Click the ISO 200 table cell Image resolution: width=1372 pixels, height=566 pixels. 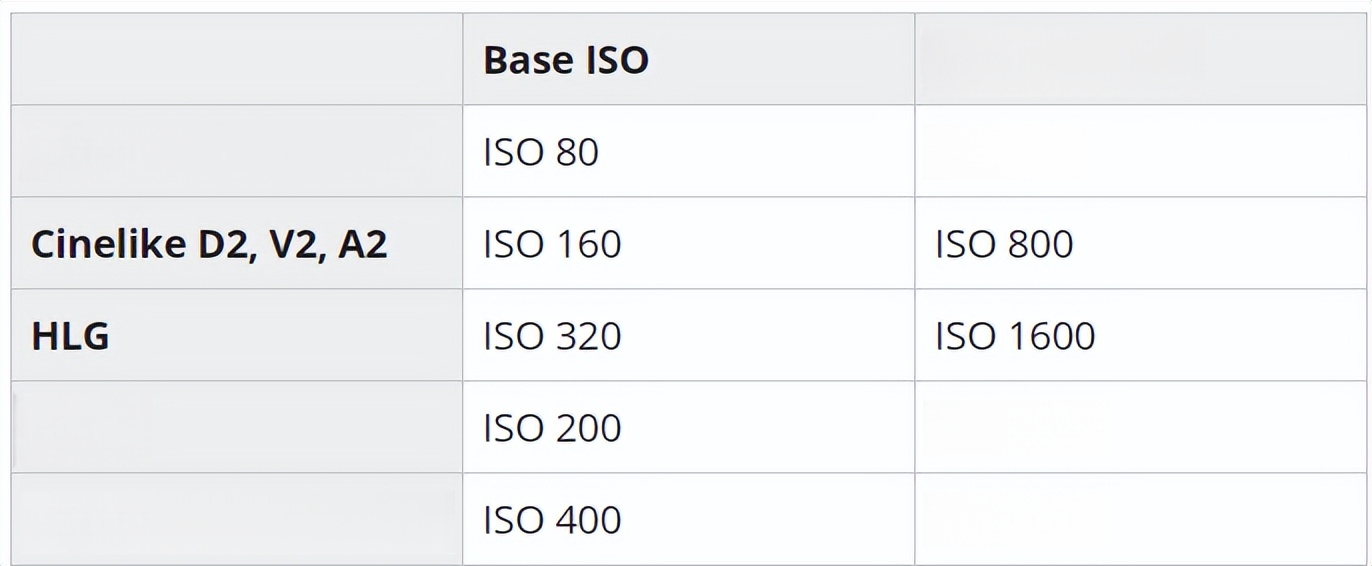(688, 427)
